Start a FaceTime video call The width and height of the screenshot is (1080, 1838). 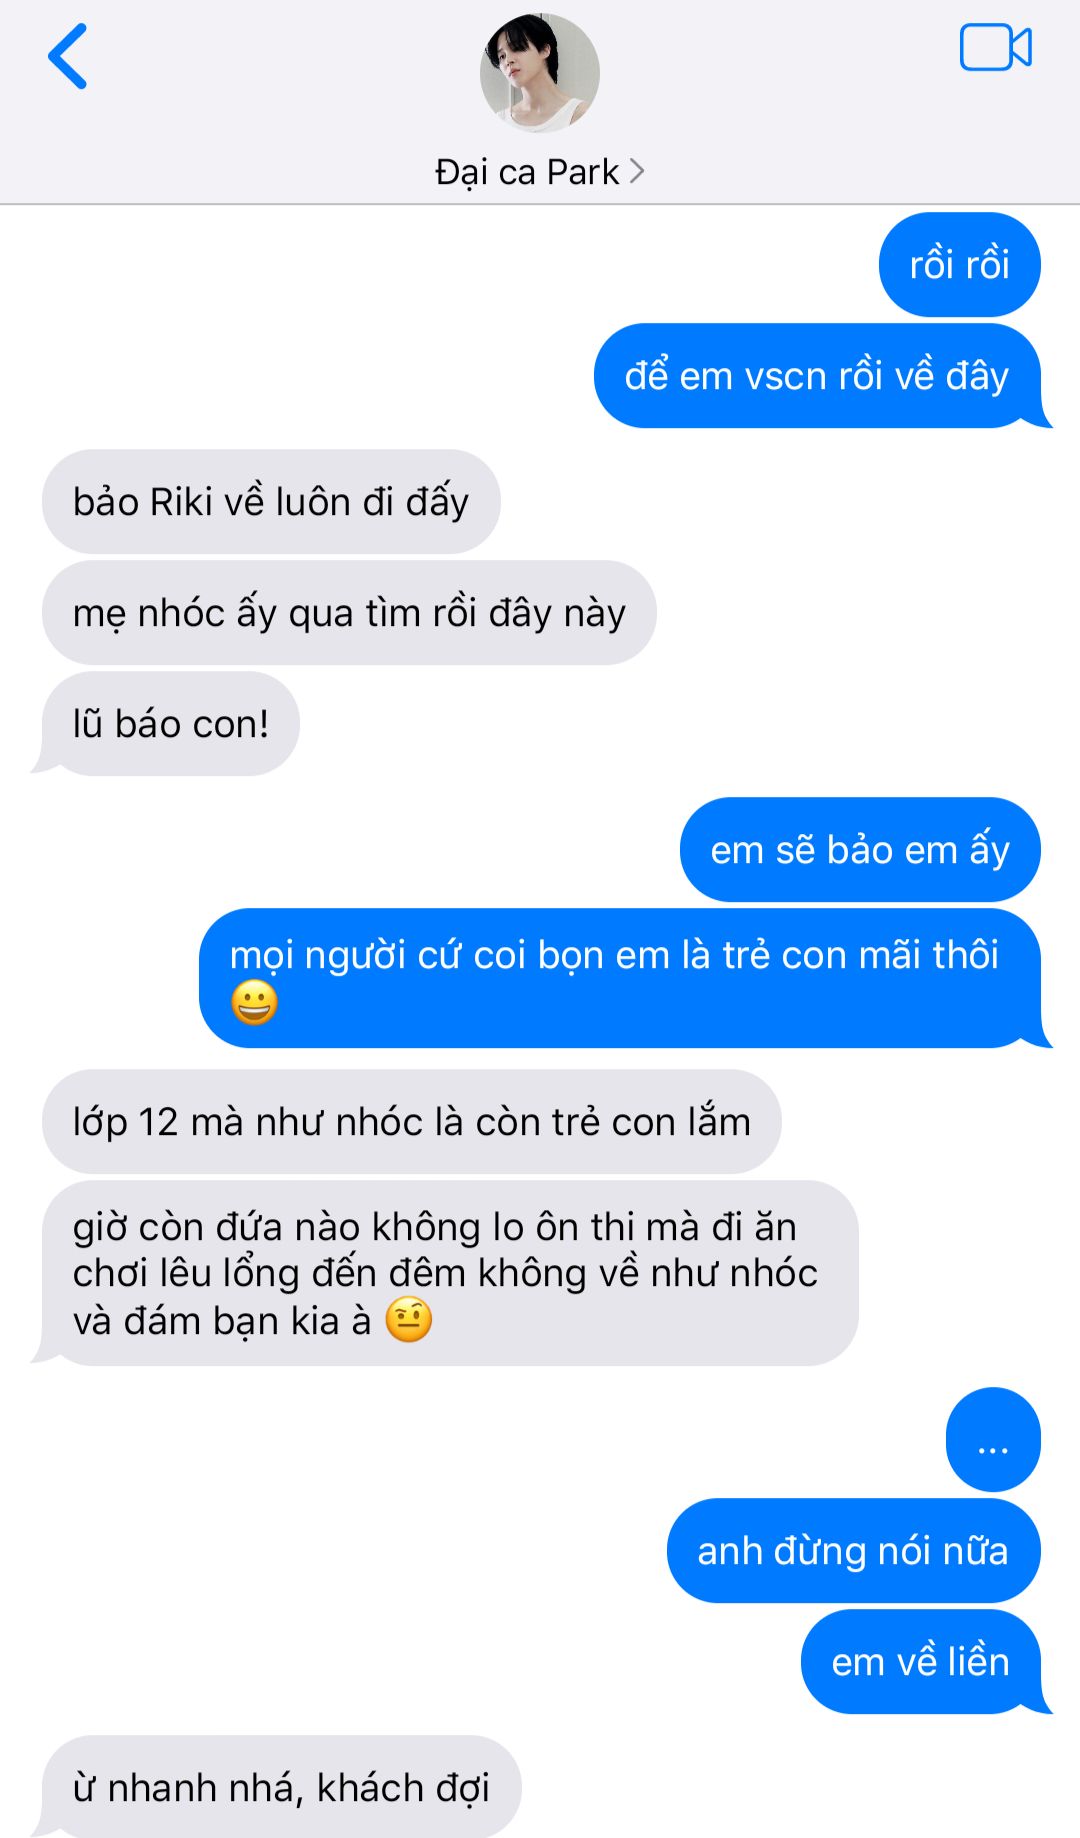pos(995,48)
